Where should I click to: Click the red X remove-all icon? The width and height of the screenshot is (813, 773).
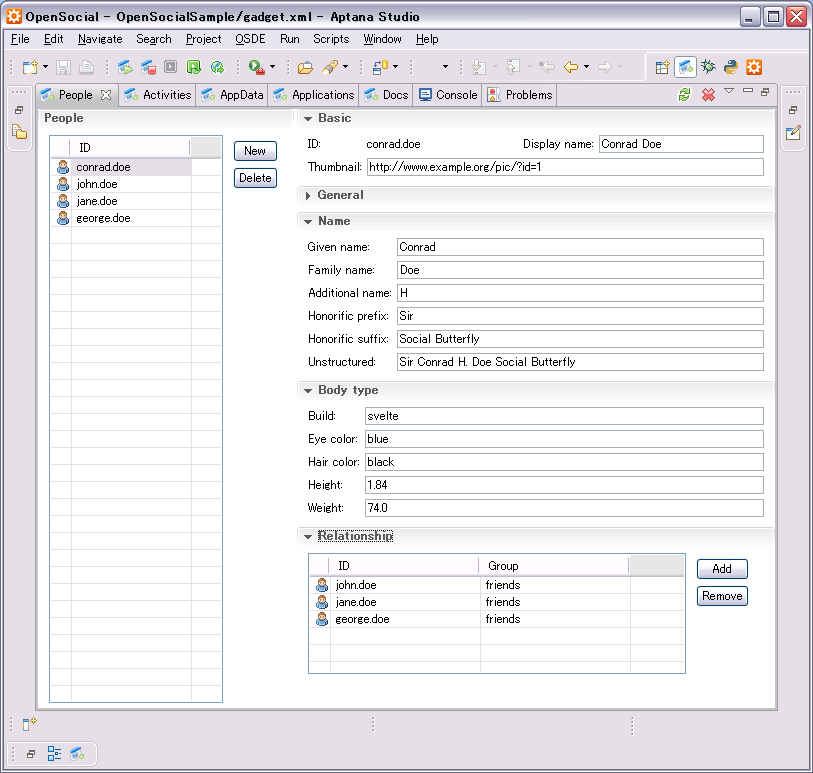point(708,94)
